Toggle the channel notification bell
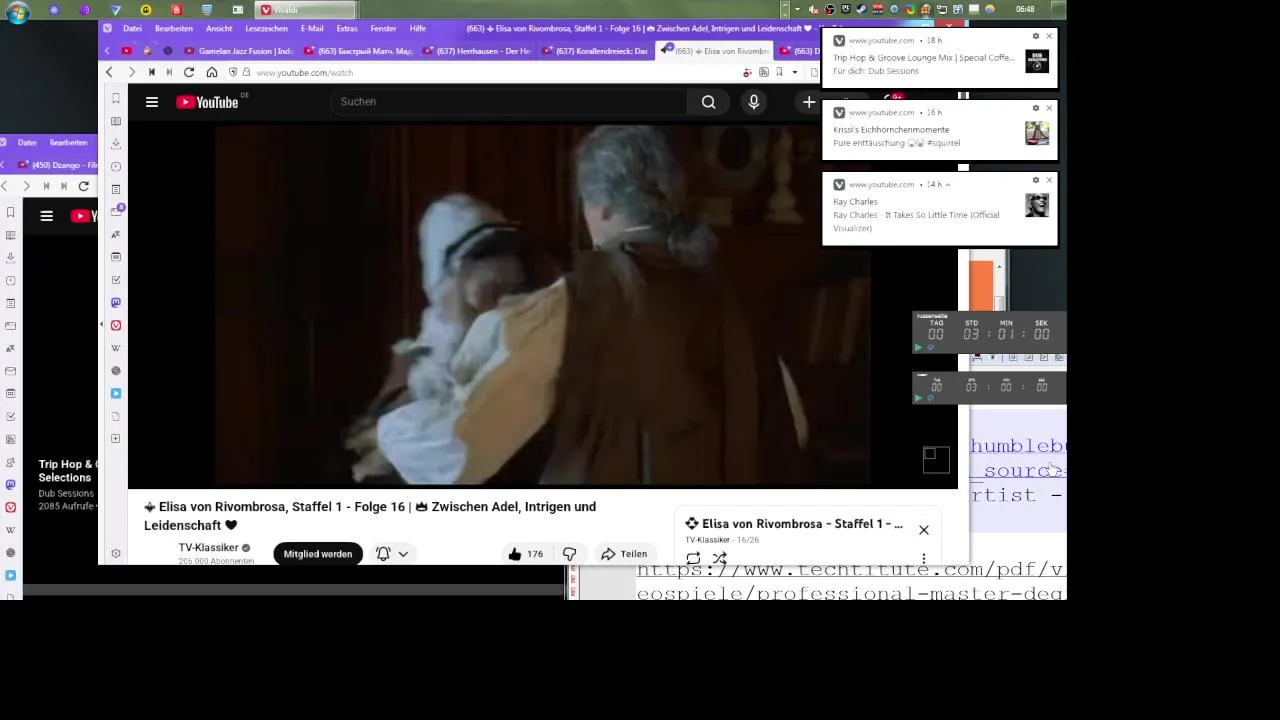The image size is (1280, 720). (383, 554)
